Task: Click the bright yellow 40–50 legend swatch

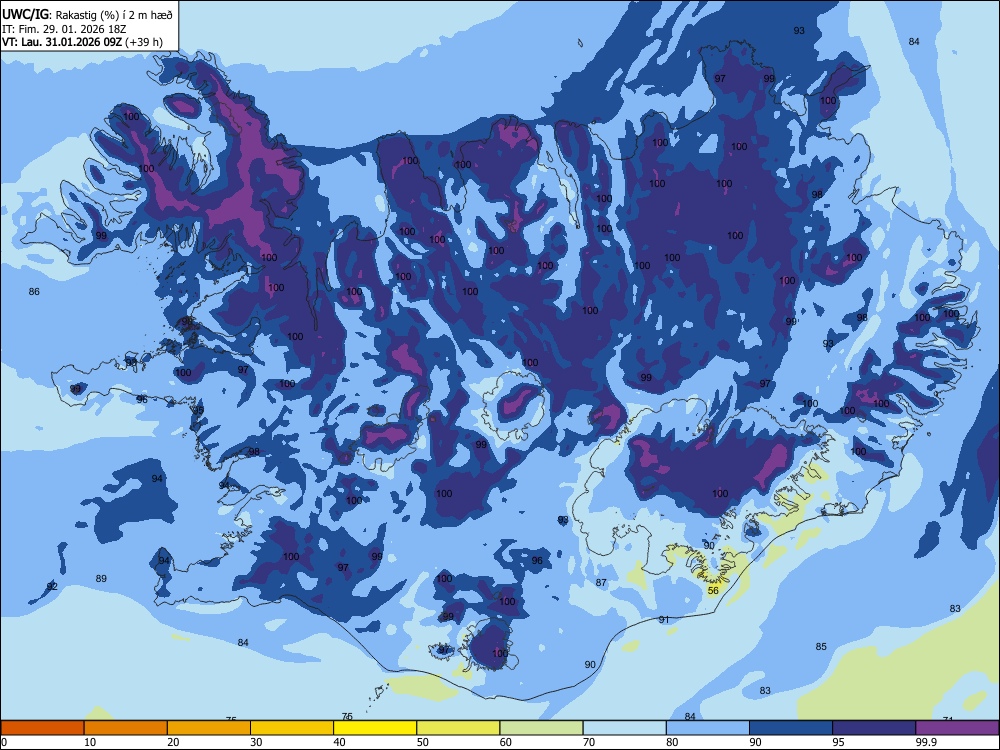Action: pyautogui.click(x=375, y=728)
